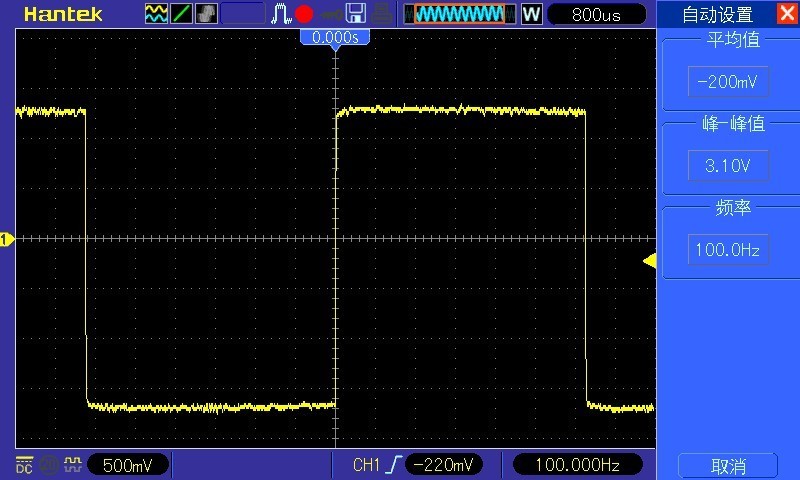Viewport: 800px width, 480px height.
Task: Select the yellow waveform channel icon
Action: click(x=156, y=14)
